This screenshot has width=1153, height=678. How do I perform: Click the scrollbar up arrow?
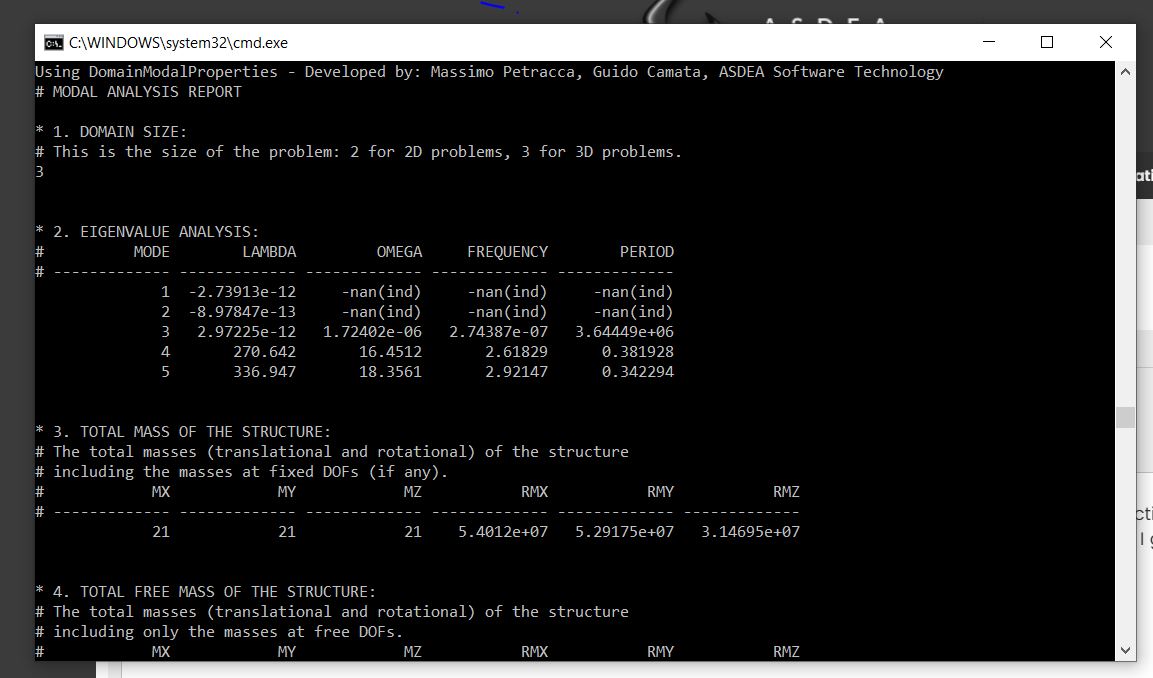tap(1125, 71)
